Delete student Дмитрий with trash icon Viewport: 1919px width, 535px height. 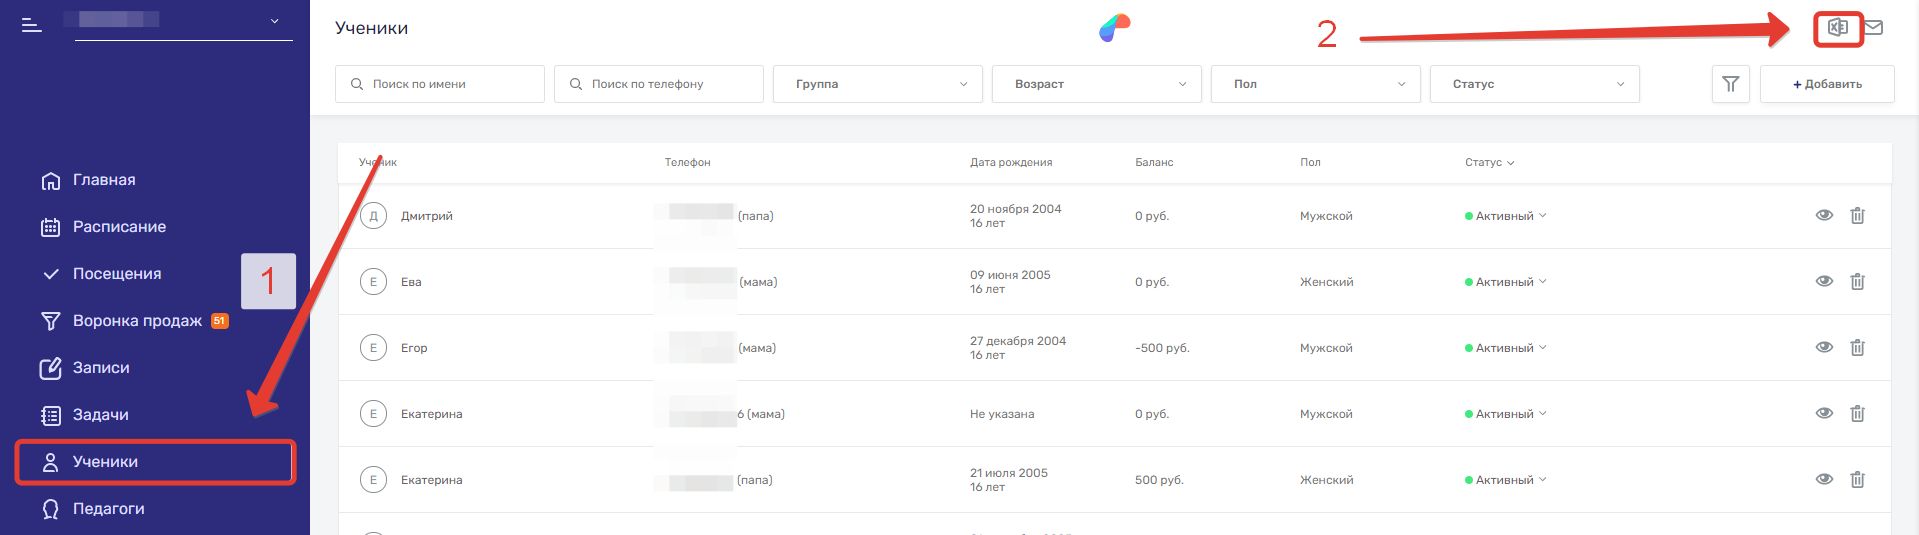1857,216
